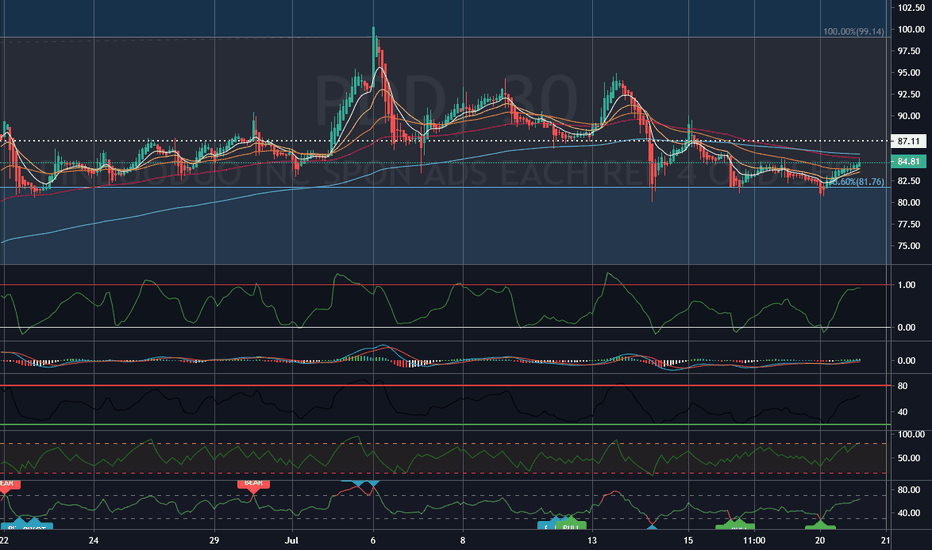This screenshot has height=550, width=932.
Task: Click the '11:00' time label on the axis
Action: 754,540
